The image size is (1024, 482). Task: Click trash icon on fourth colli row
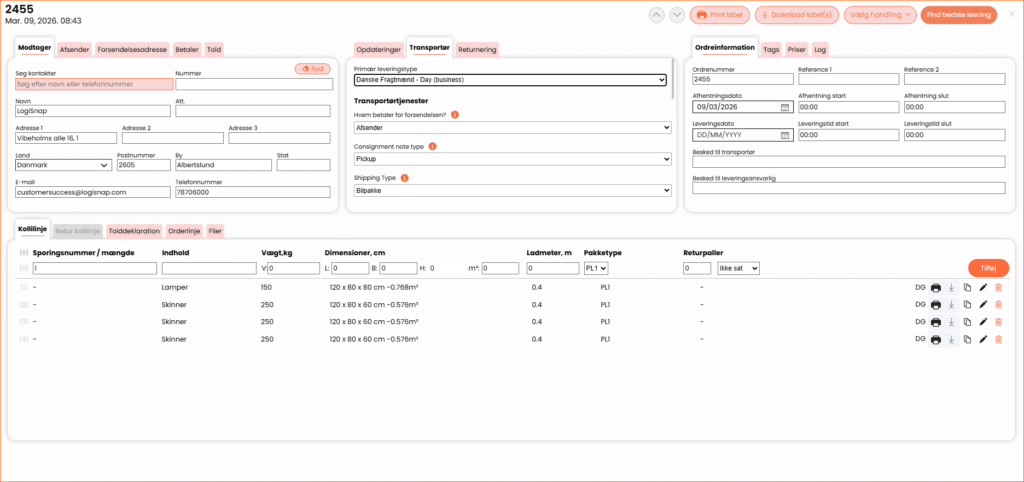(x=998, y=340)
